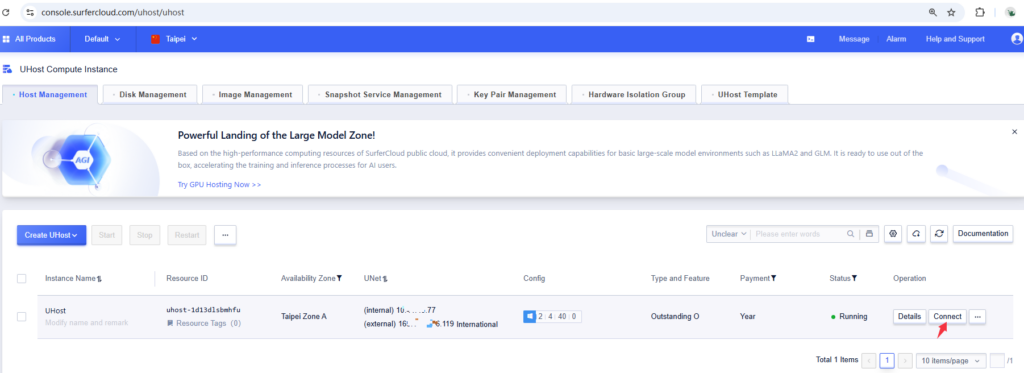This screenshot has height=373, width=1024.
Task: Expand the Default project dropdown
Action: [x=103, y=39]
